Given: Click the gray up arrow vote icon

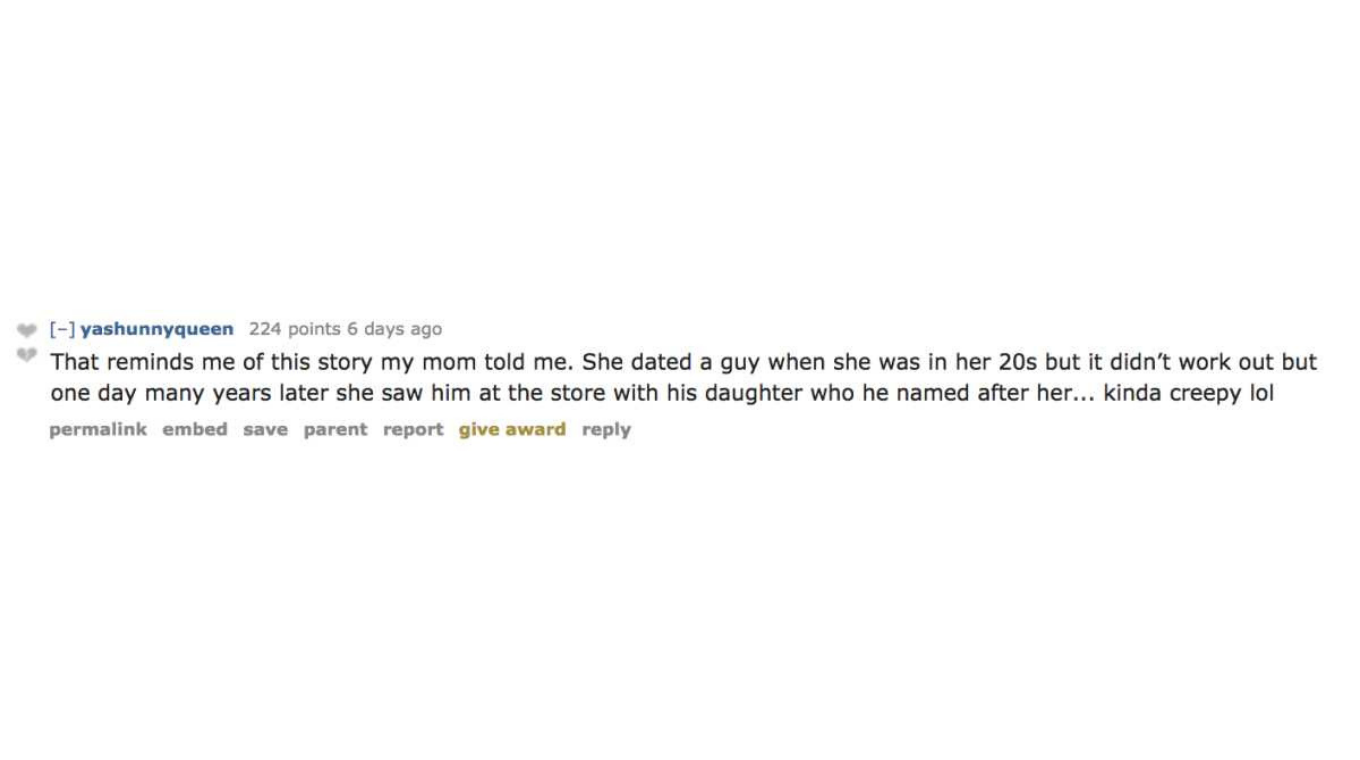Looking at the screenshot, I should click(x=26, y=330).
